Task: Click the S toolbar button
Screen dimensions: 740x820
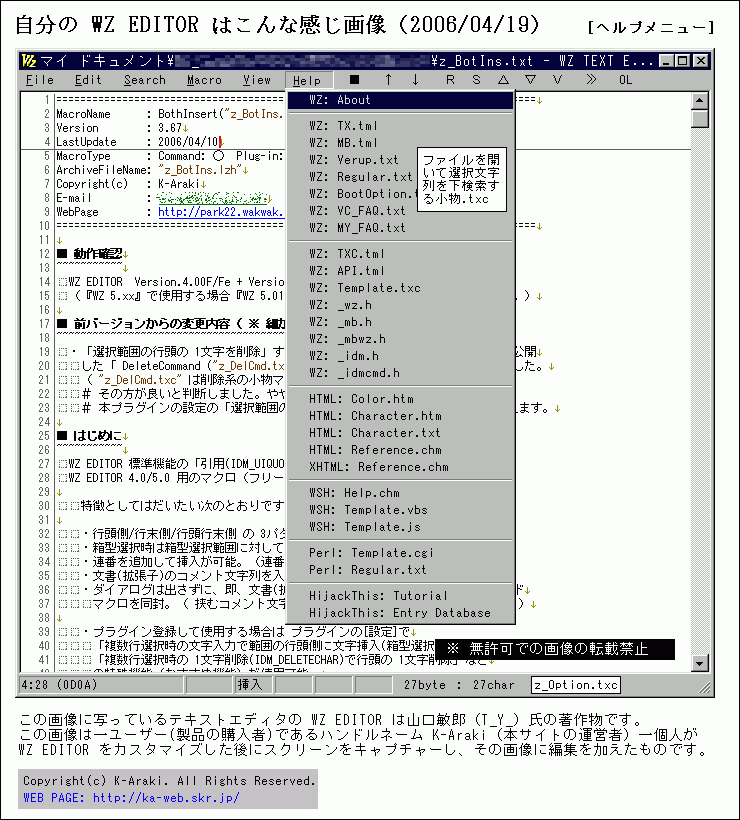Action: click(476, 80)
